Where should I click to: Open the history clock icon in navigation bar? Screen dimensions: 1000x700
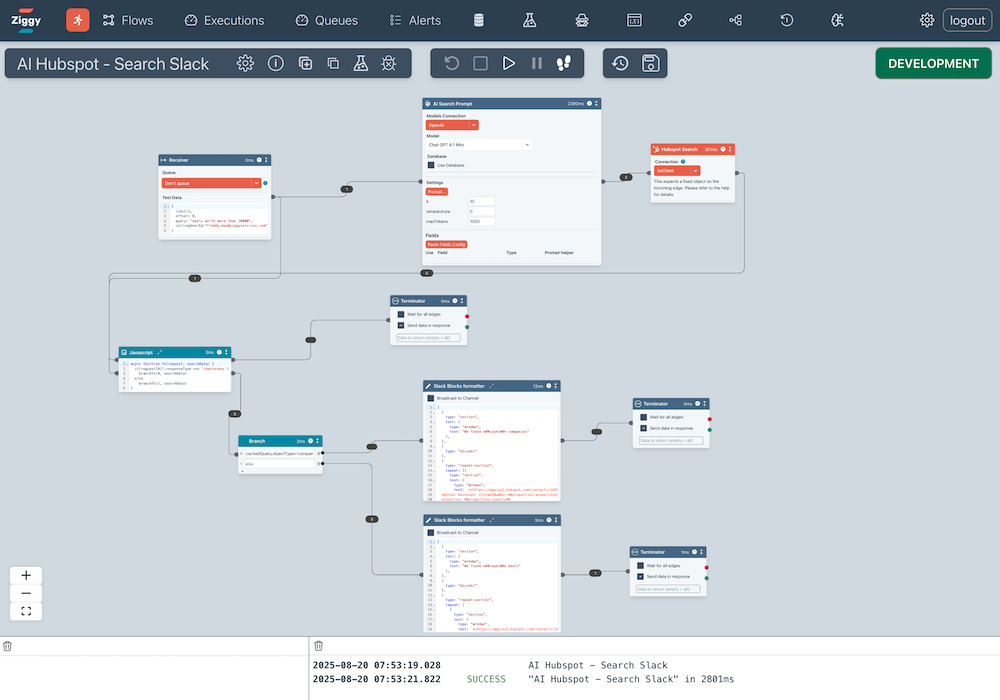787,20
